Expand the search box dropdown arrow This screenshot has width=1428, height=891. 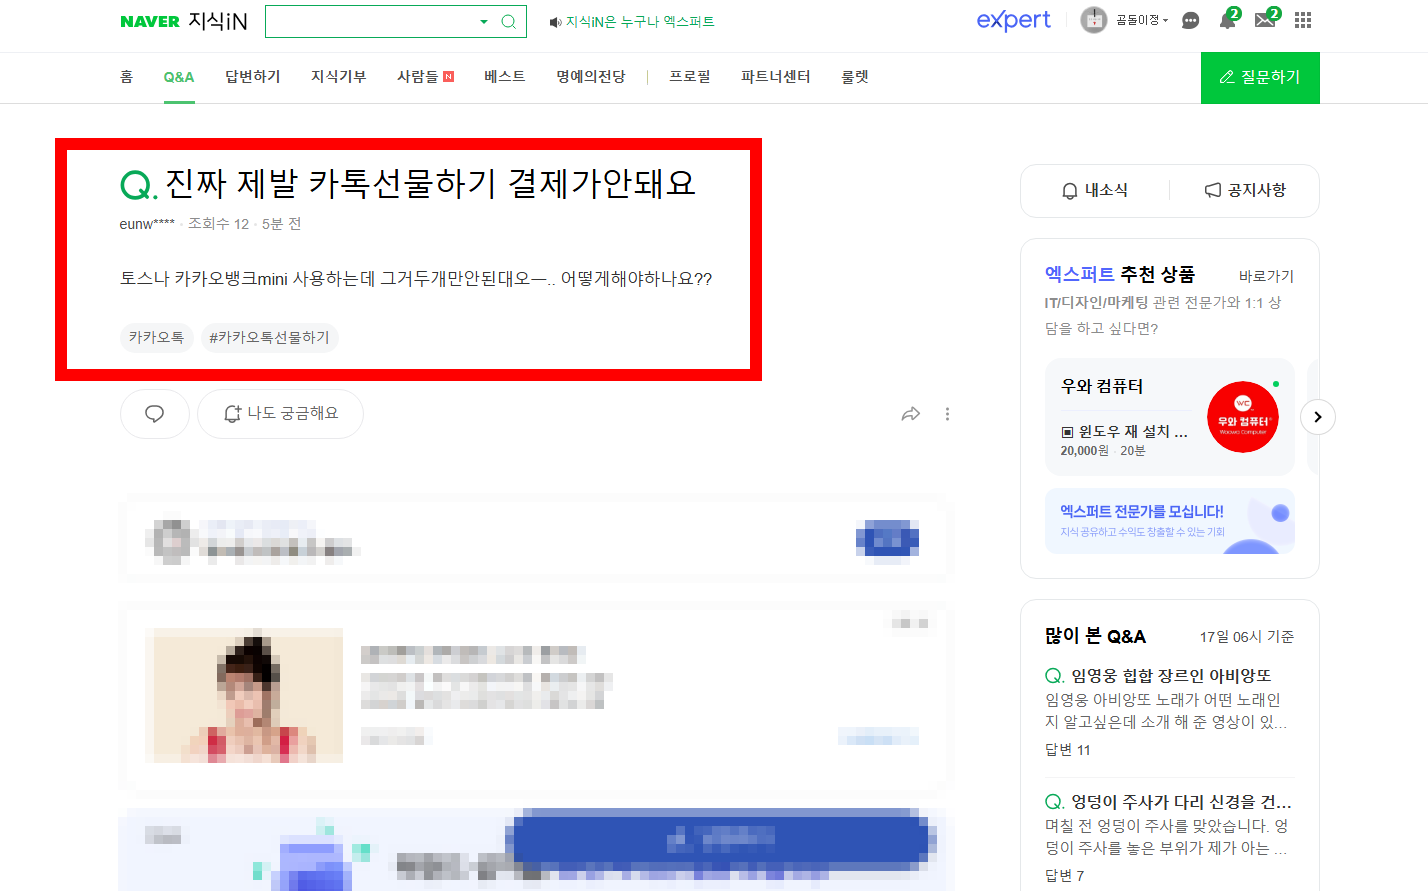pyautogui.click(x=484, y=21)
